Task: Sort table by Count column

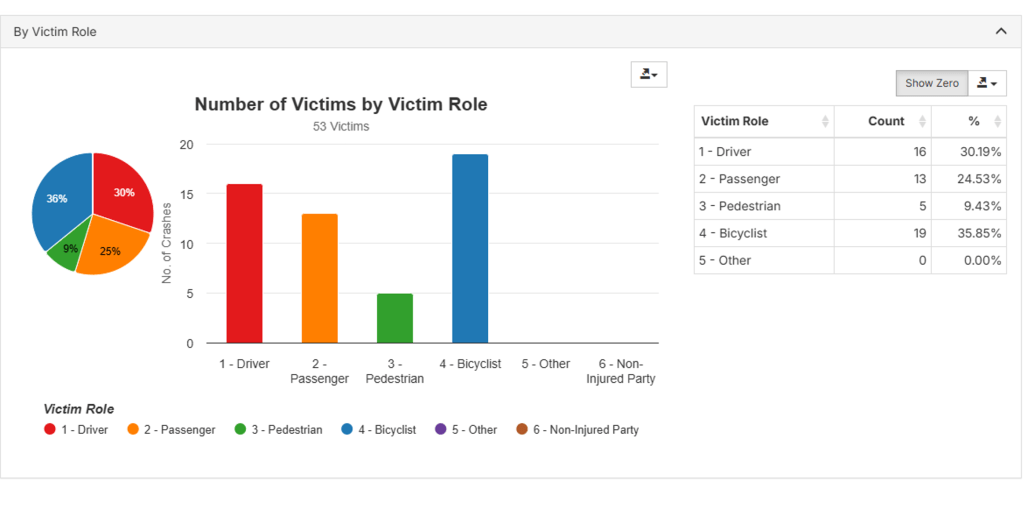Action: tap(883, 121)
